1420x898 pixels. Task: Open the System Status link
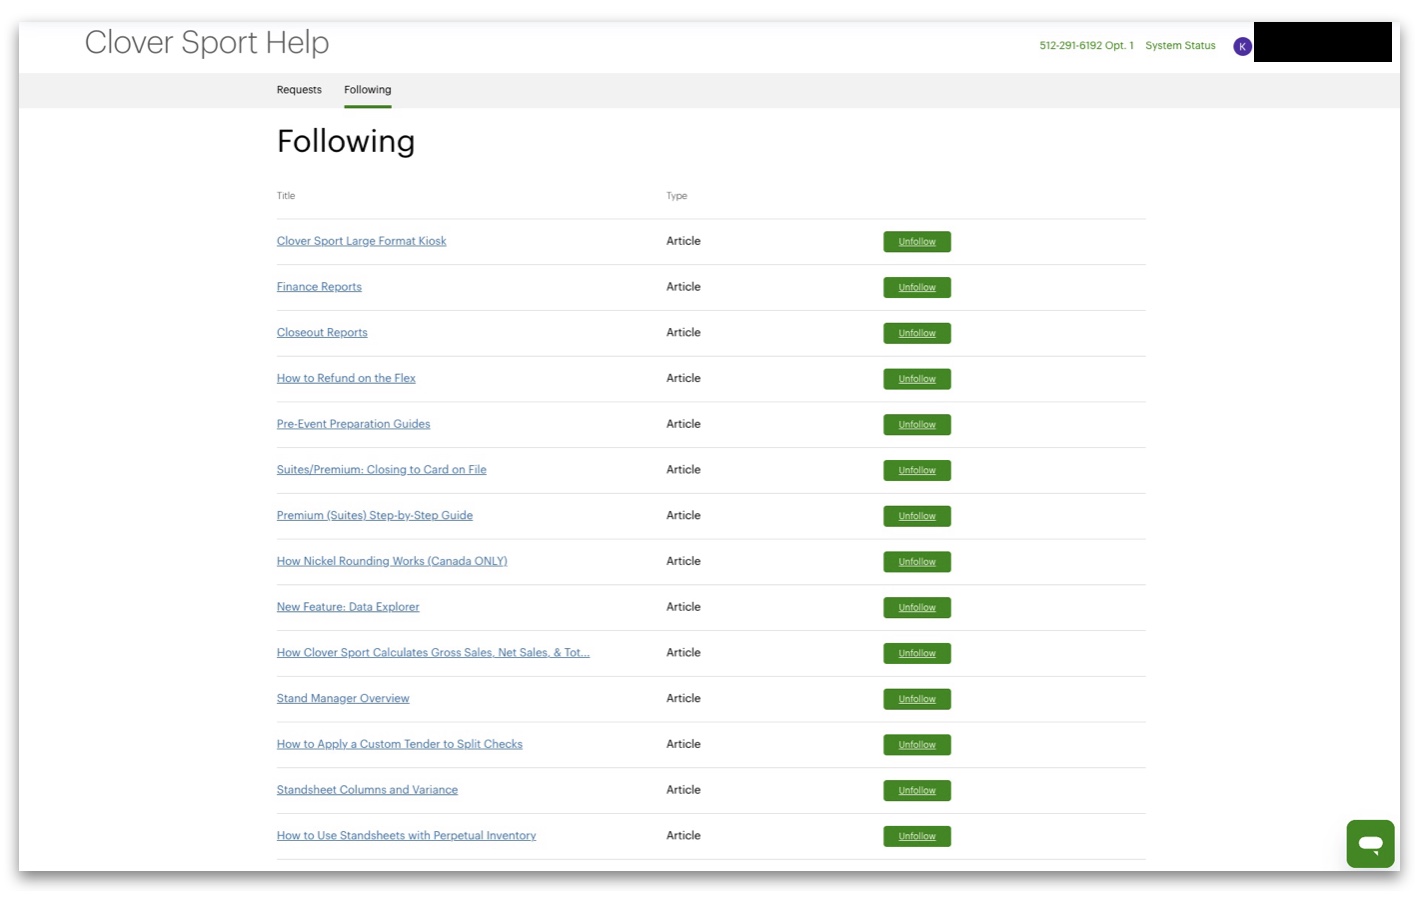pyautogui.click(x=1180, y=46)
